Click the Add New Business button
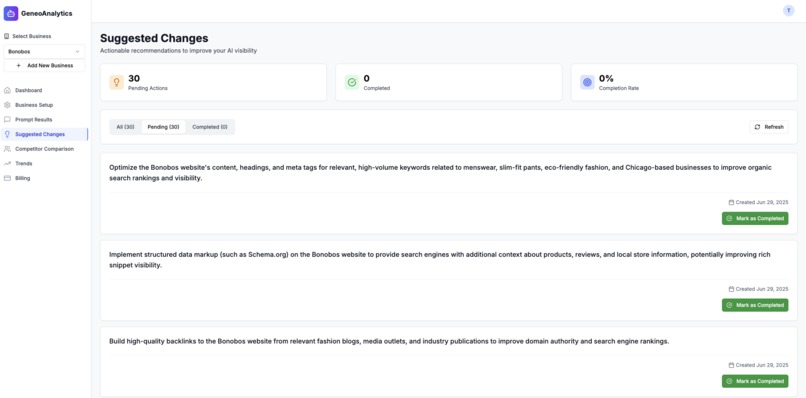Screen dimensions: 806x398 (x=44, y=66)
